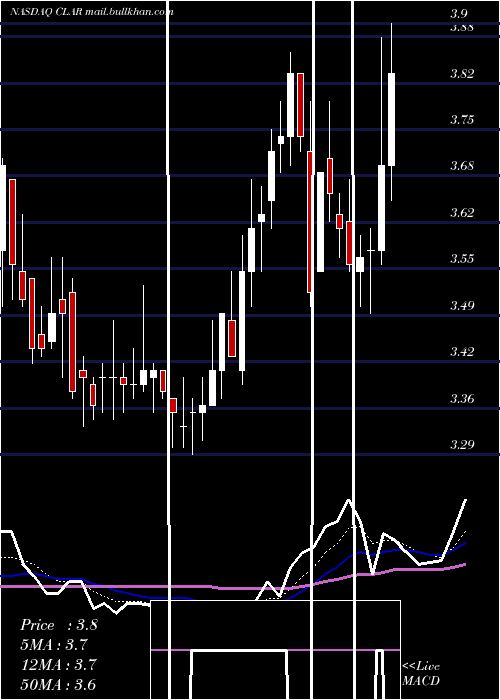The width and height of the screenshot is (500, 700).
Task: Pick the 3.55 price axis label
Action: (x=462, y=259)
